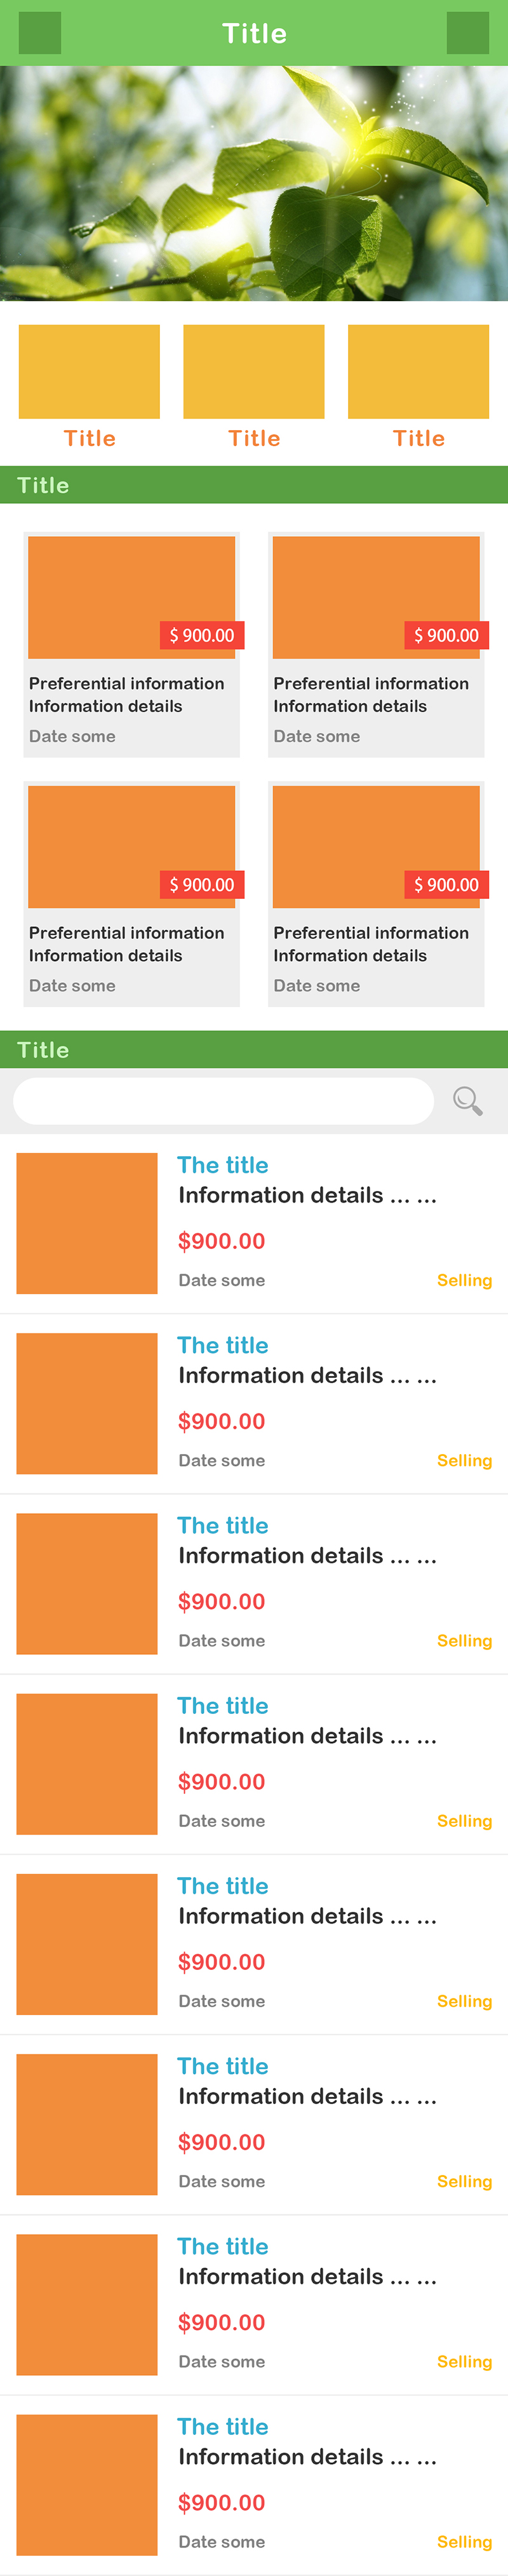Select the middle yellow category tile

254,371
